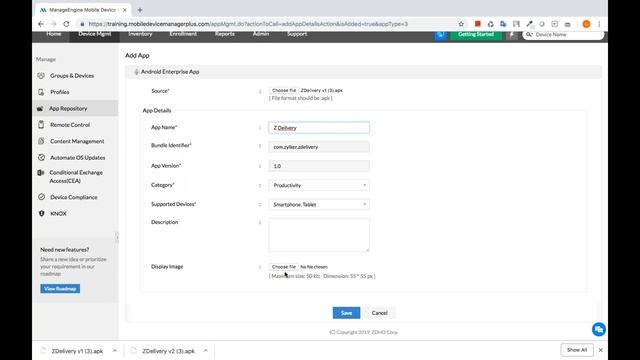
Task: Expand options for ZDelivery v2 (3).apk download
Action: tap(205, 351)
